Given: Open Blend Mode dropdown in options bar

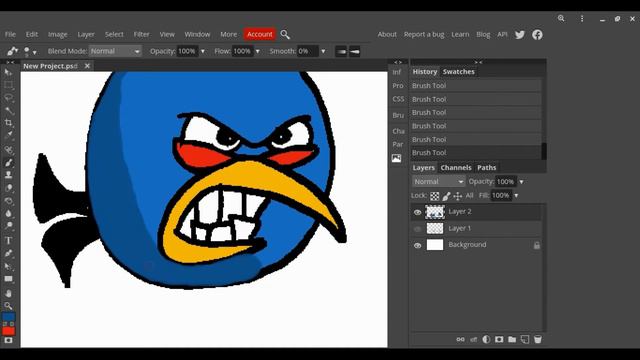Looking at the screenshot, I should [115, 51].
